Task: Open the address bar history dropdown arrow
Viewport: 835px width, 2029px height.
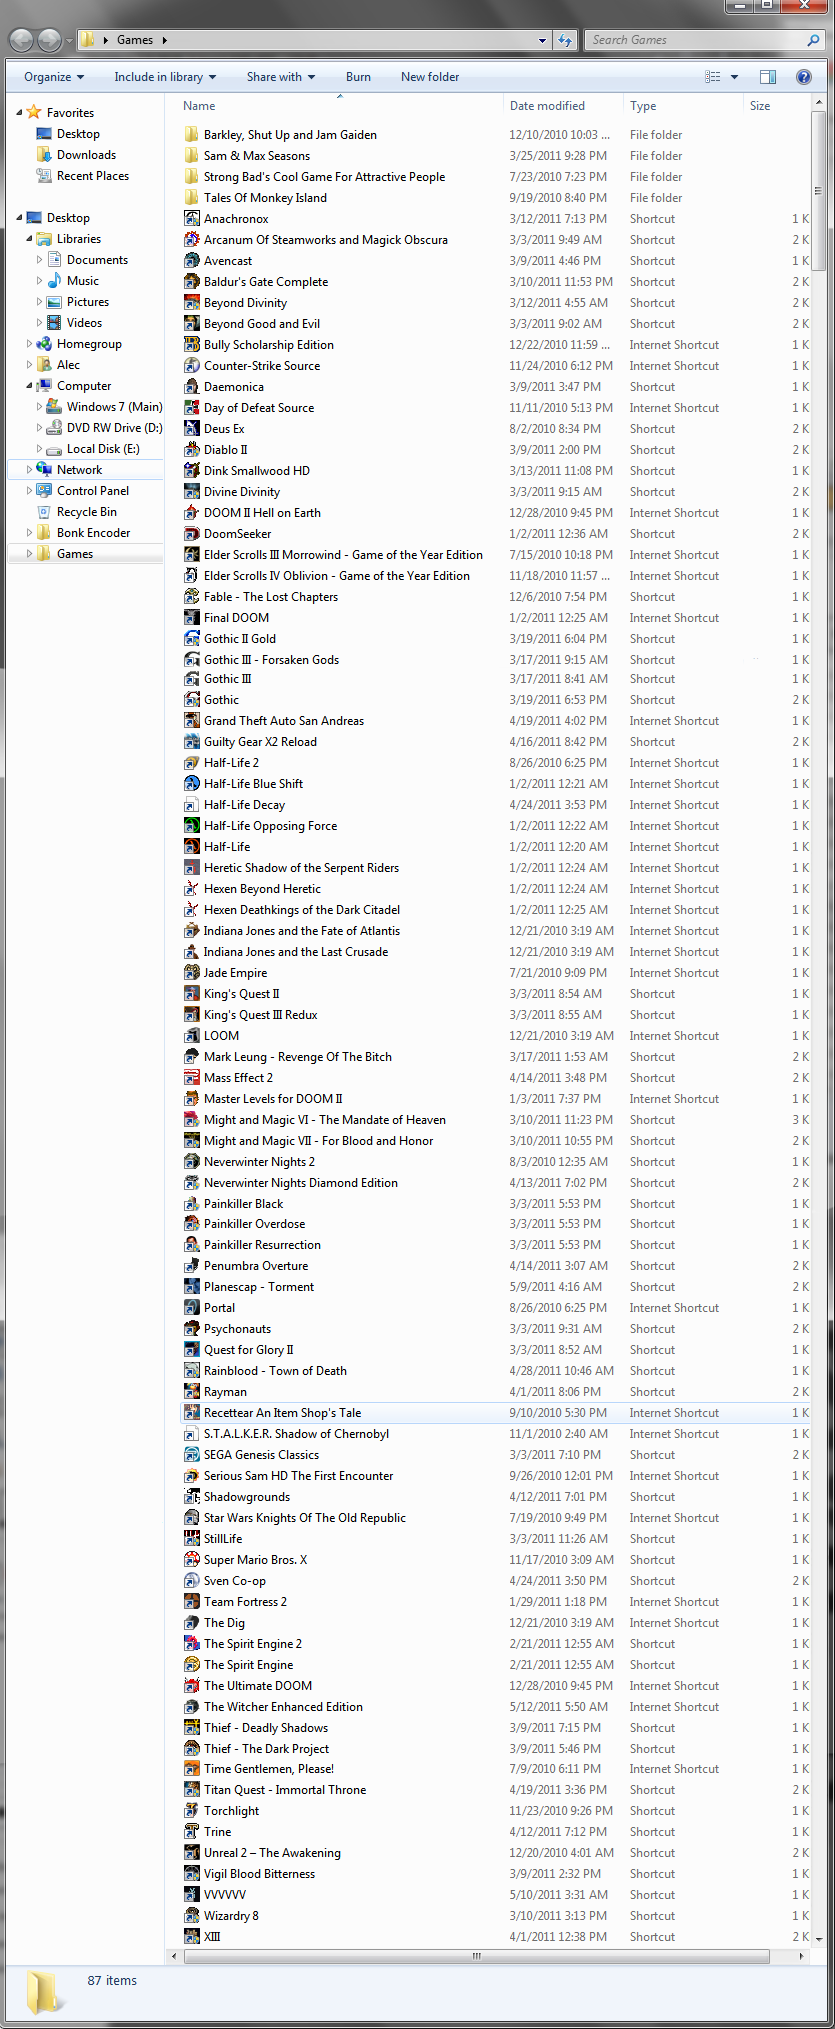Action: (x=543, y=41)
